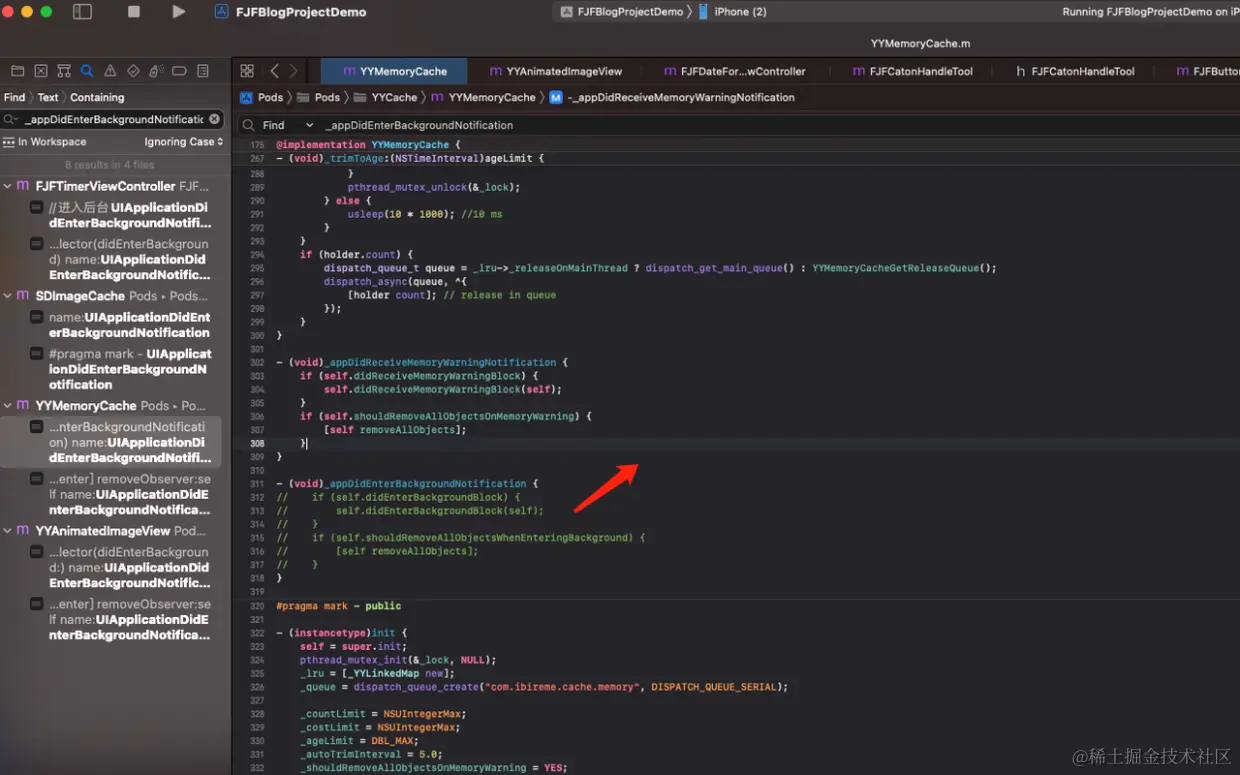Select YYAnimatedImageView removeObserver result
The height and width of the screenshot is (775, 1240).
(120, 619)
